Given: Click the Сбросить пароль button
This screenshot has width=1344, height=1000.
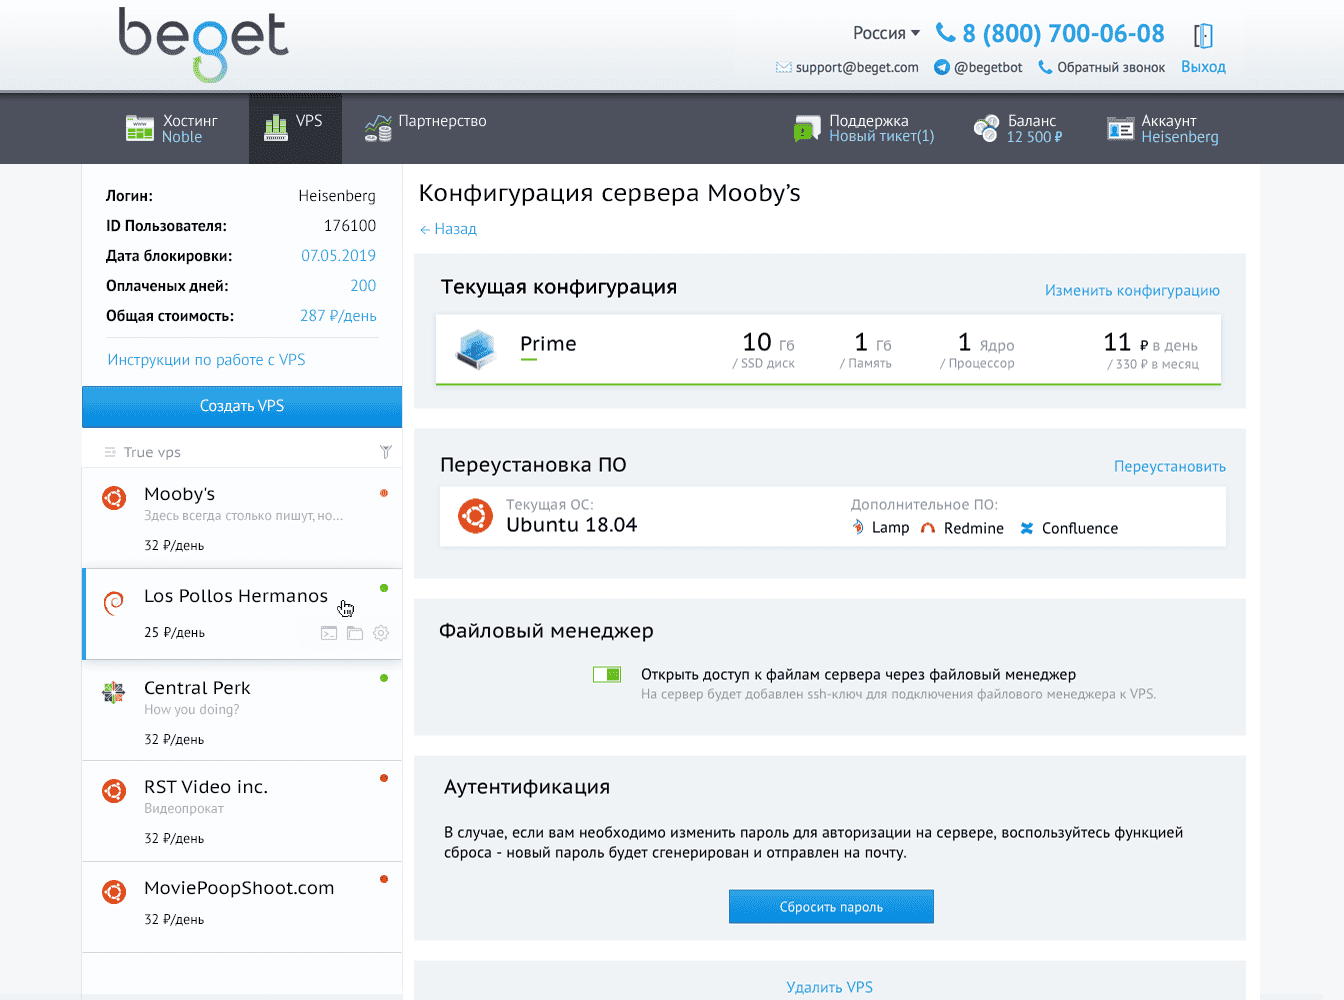Looking at the screenshot, I should pyautogui.click(x=831, y=907).
